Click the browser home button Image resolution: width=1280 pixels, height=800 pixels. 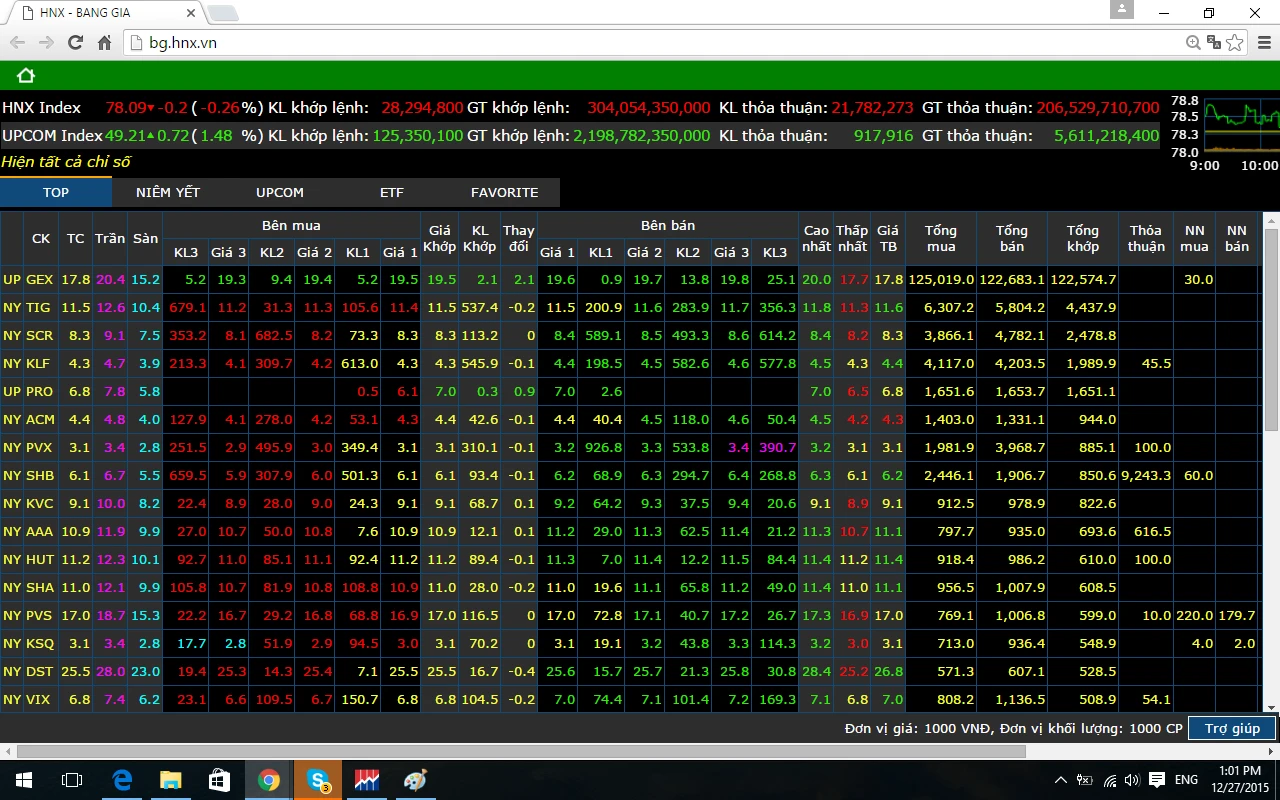coord(104,43)
